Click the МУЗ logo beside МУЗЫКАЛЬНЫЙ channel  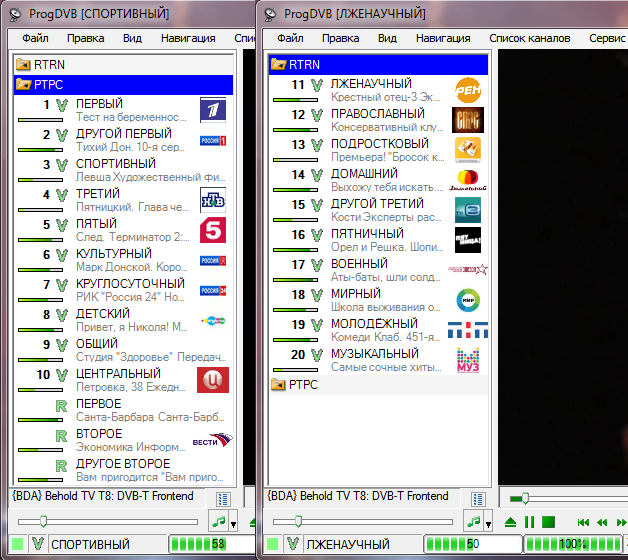pyautogui.click(x=468, y=360)
